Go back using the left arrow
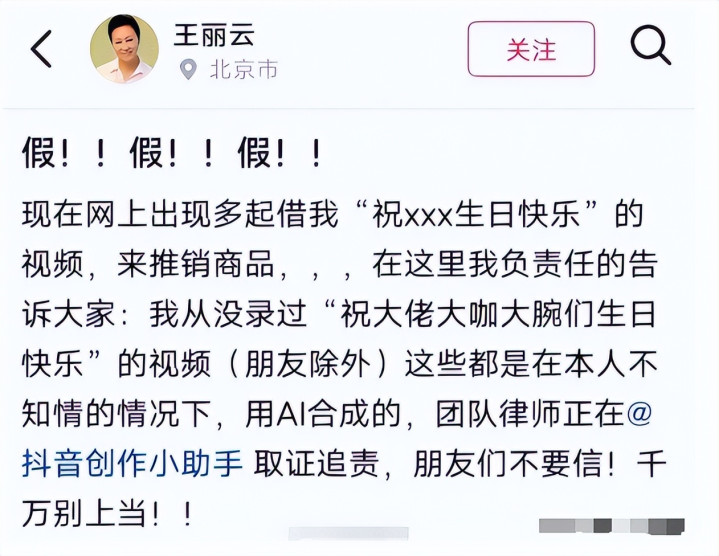This screenshot has height=556, width=719. coord(41,49)
